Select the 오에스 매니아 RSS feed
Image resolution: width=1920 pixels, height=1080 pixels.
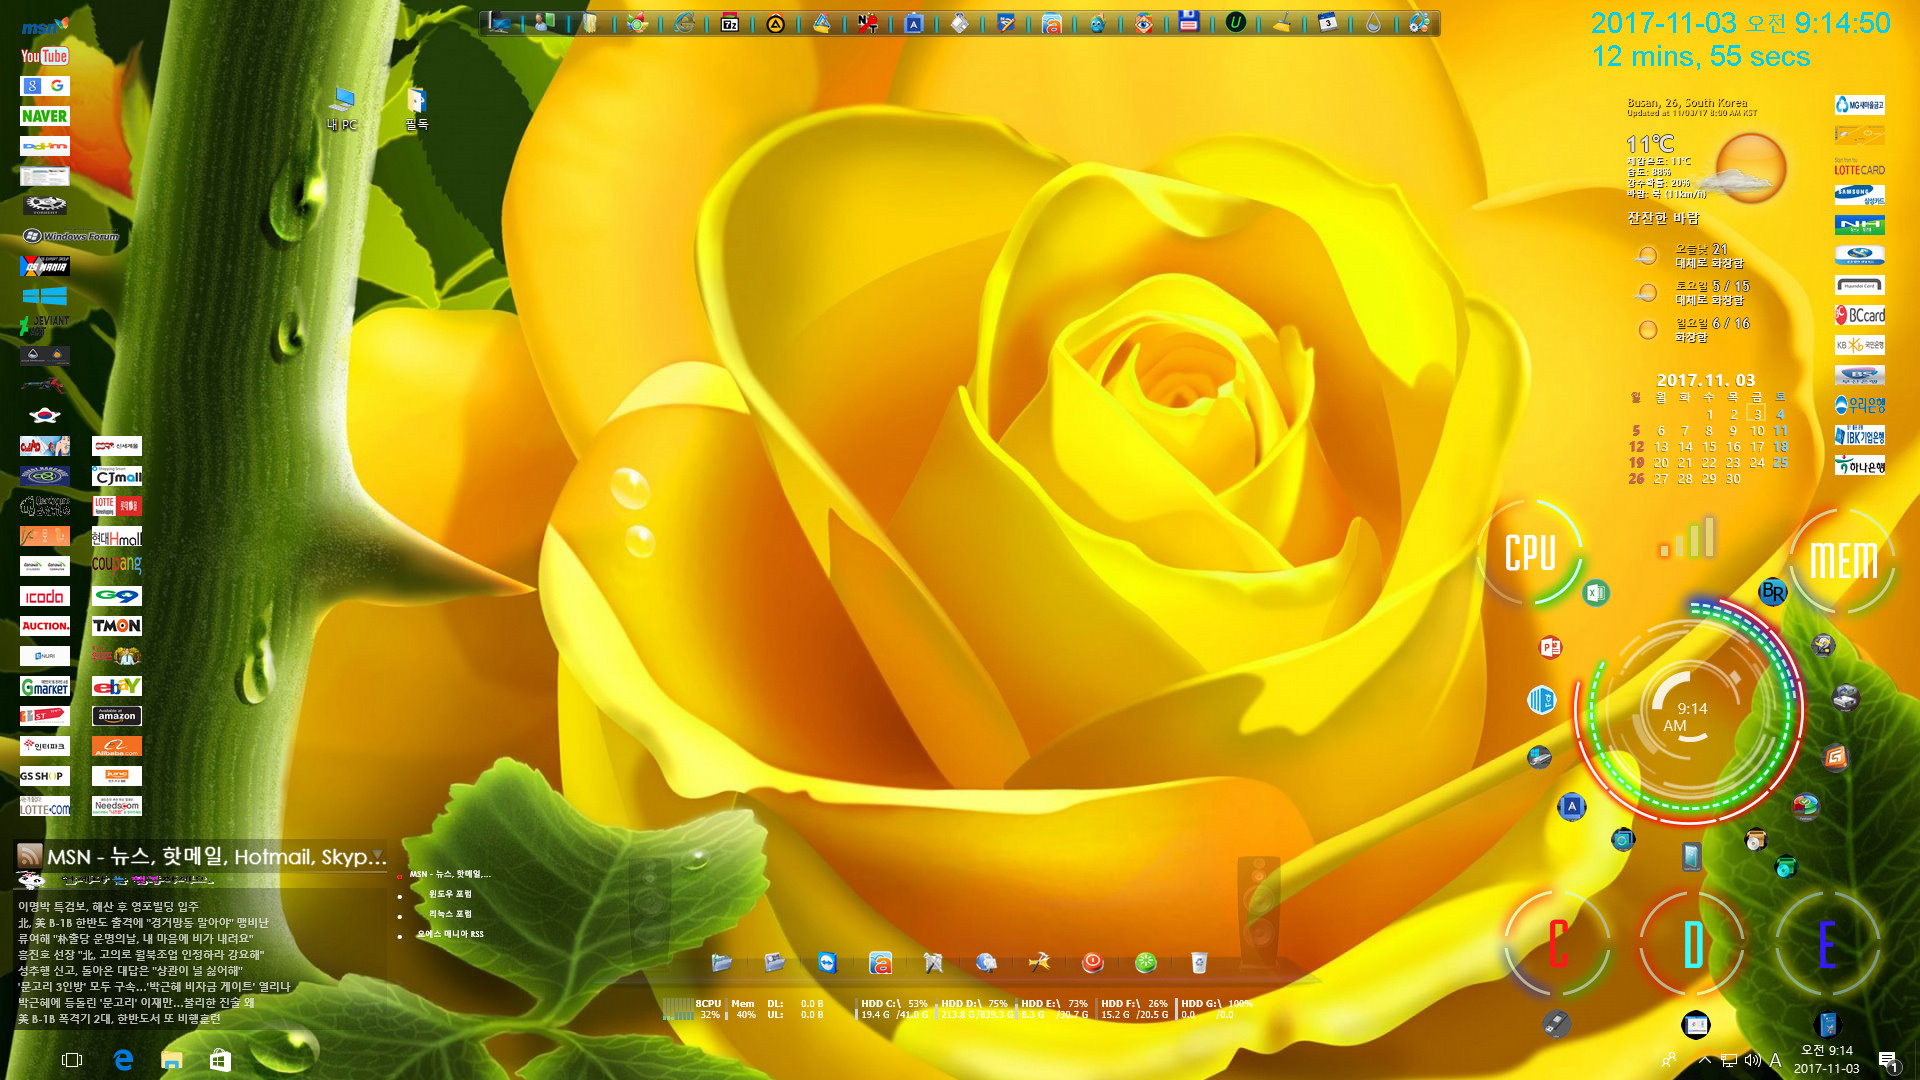point(450,934)
